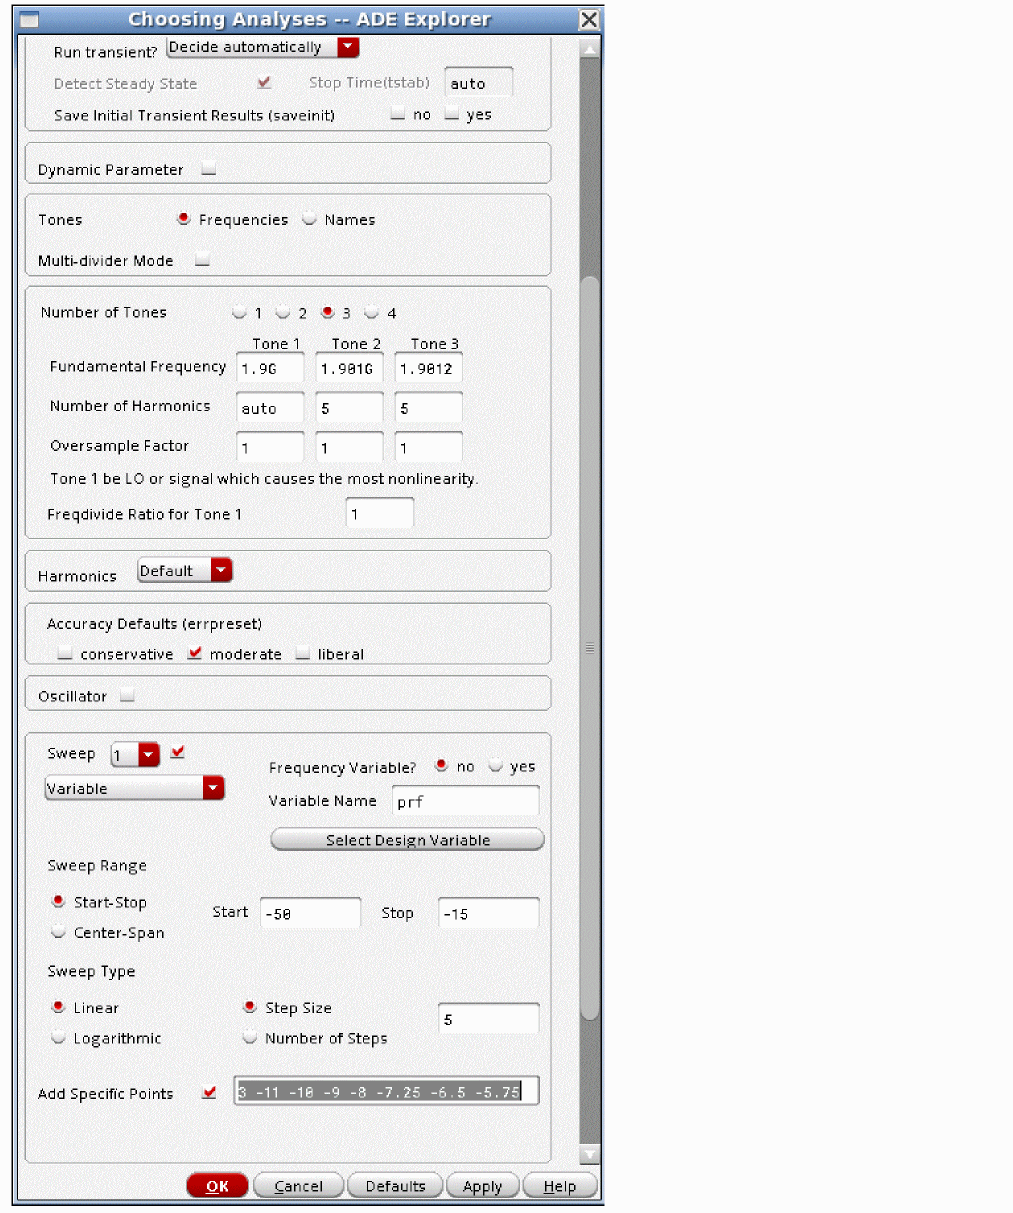Expand the Harmonics Default dropdown

[221, 570]
